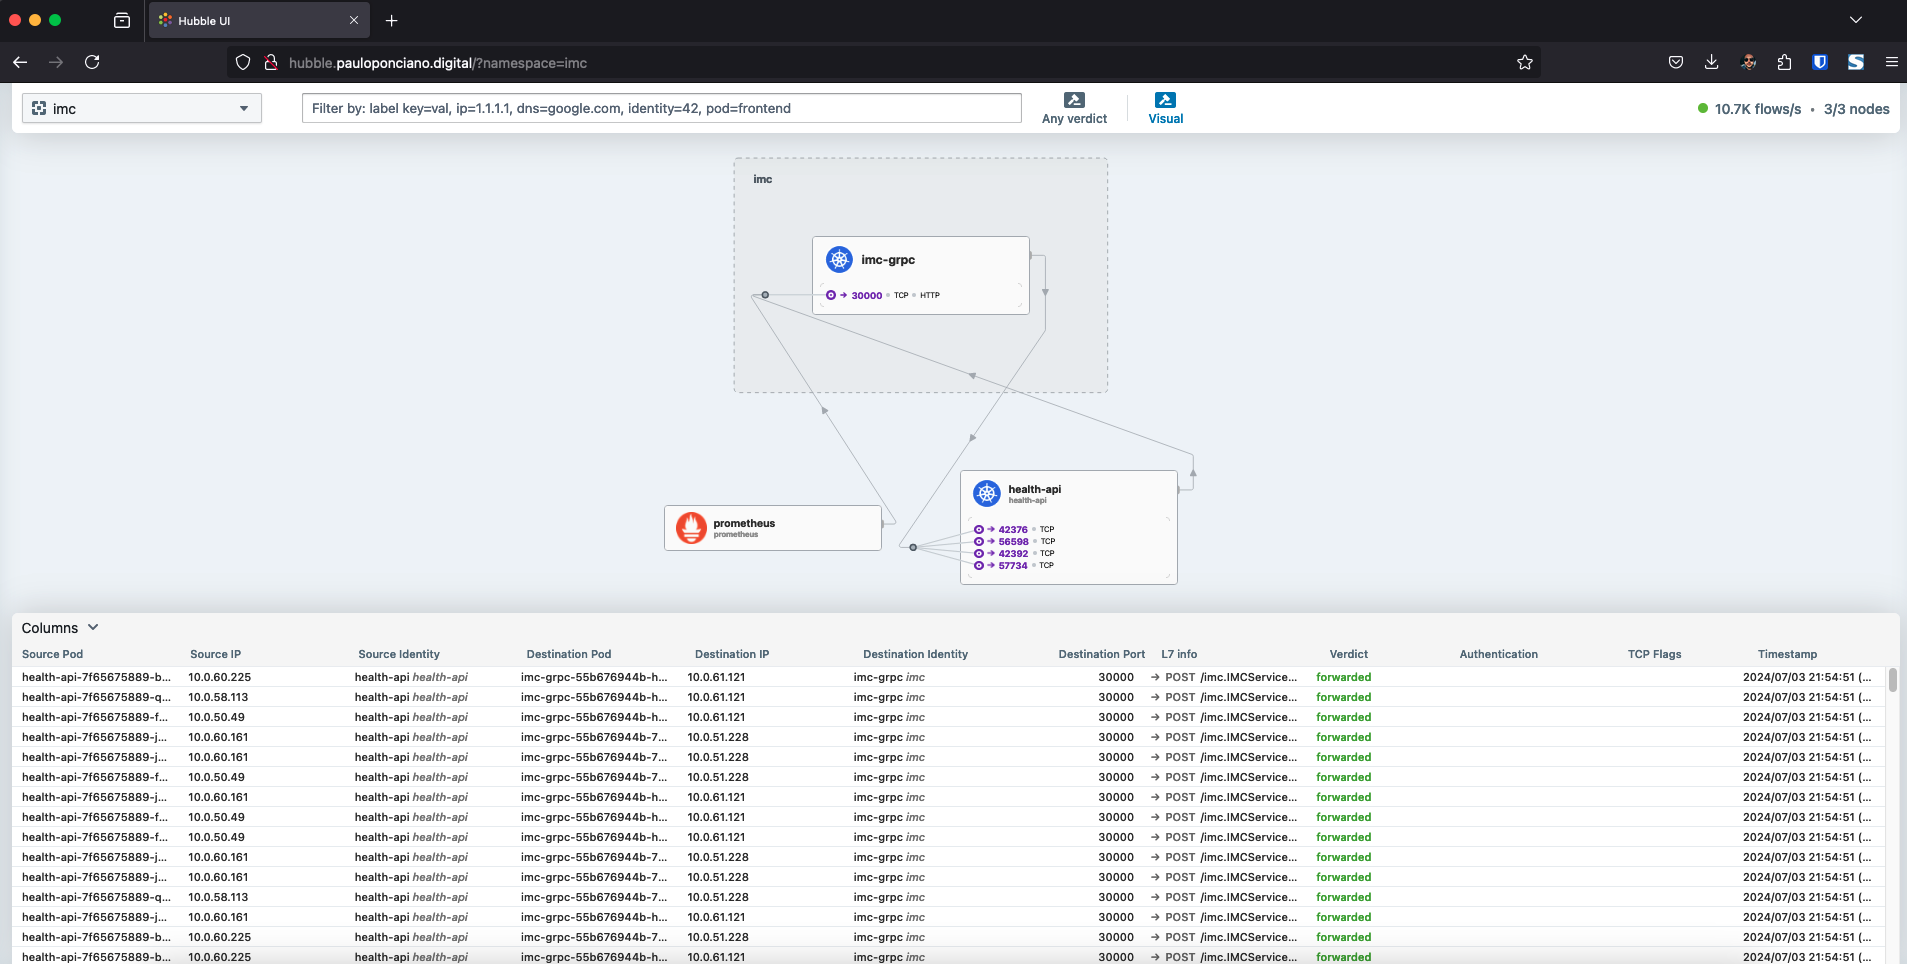Image resolution: width=1907 pixels, height=964 pixels.
Task: Click port 30000 on imc-grpc card
Action: 866,296
